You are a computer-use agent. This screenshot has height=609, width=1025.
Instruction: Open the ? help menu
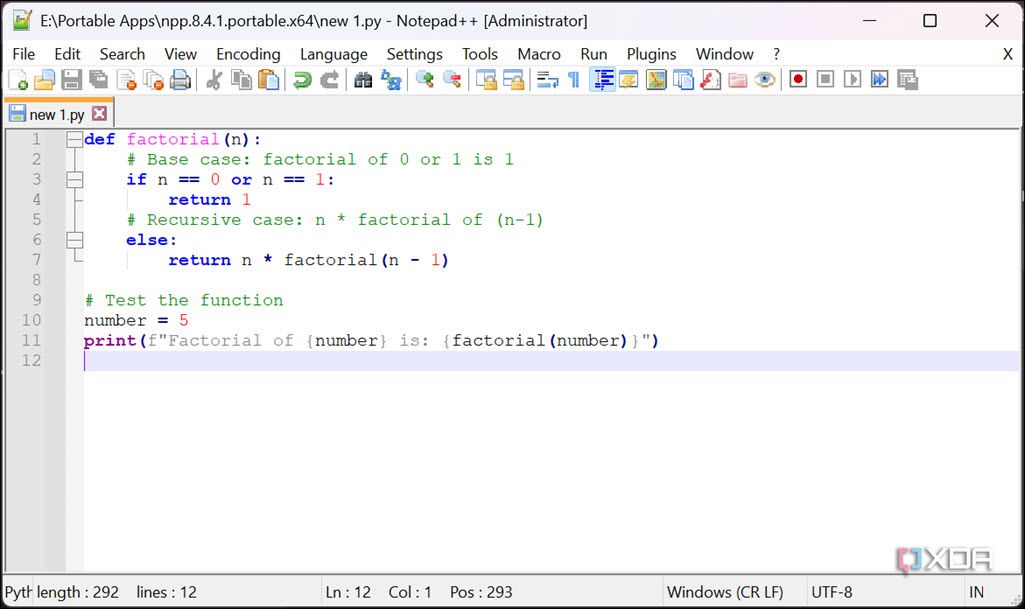(x=776, y=54)
